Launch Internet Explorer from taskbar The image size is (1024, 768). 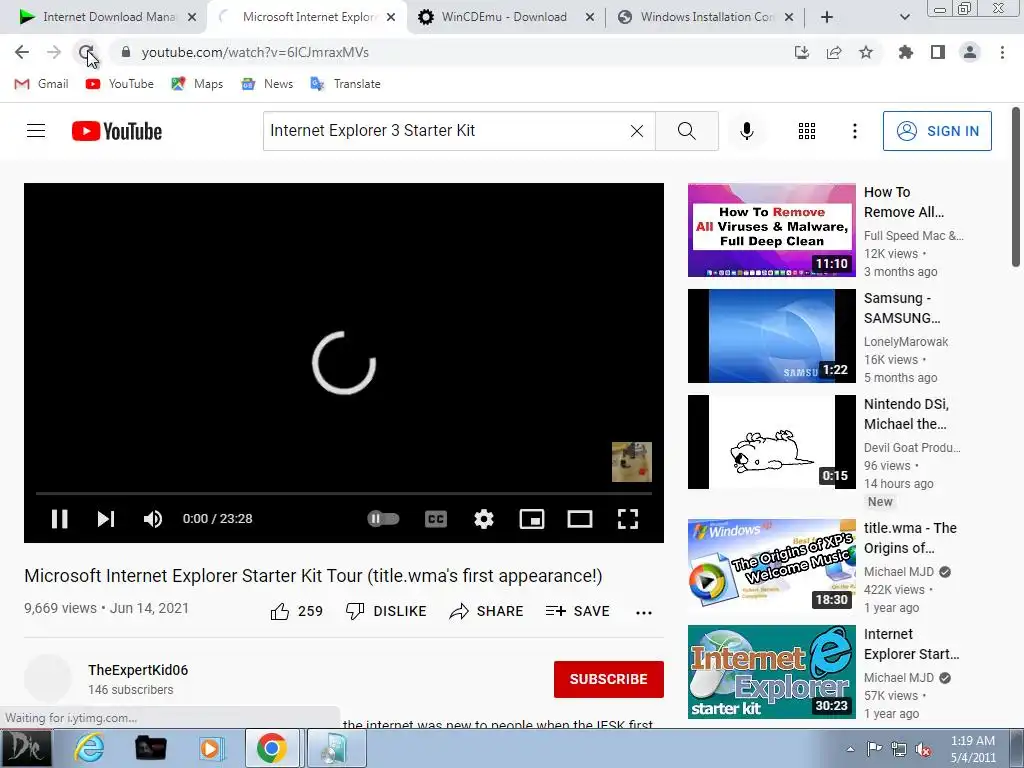(x=88, y=748)
